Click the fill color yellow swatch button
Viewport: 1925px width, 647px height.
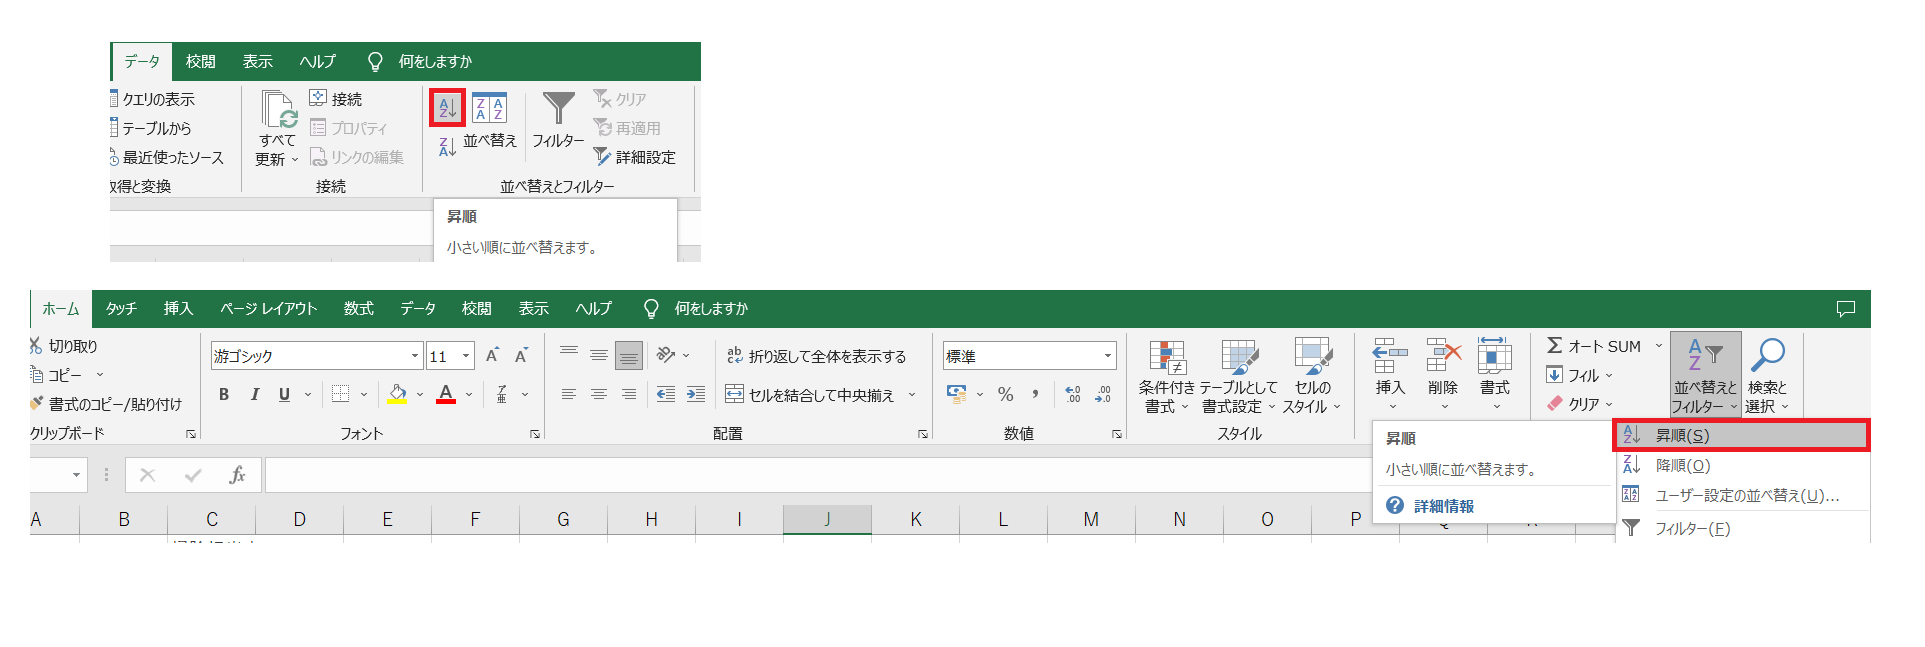(x=397, y=394)
